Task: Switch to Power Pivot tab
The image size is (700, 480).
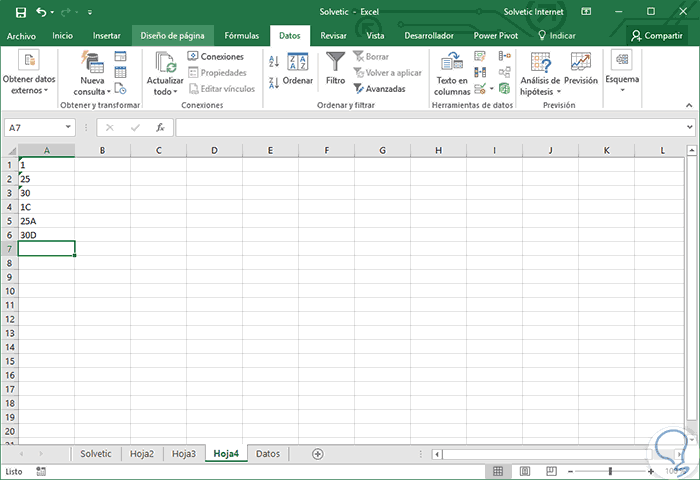Action: pos(496,36)
